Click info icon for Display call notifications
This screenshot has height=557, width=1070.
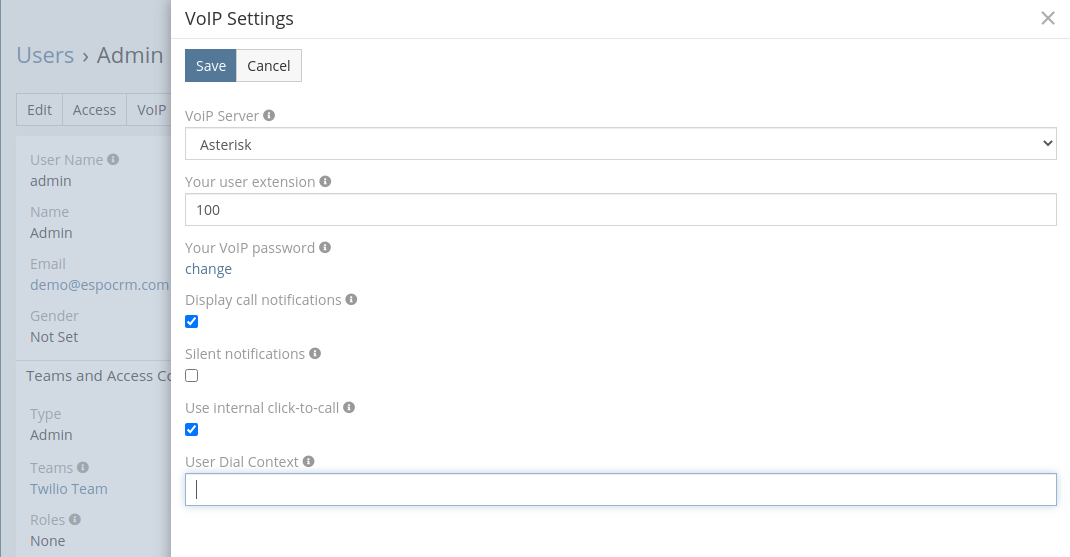tap(351, 299)
